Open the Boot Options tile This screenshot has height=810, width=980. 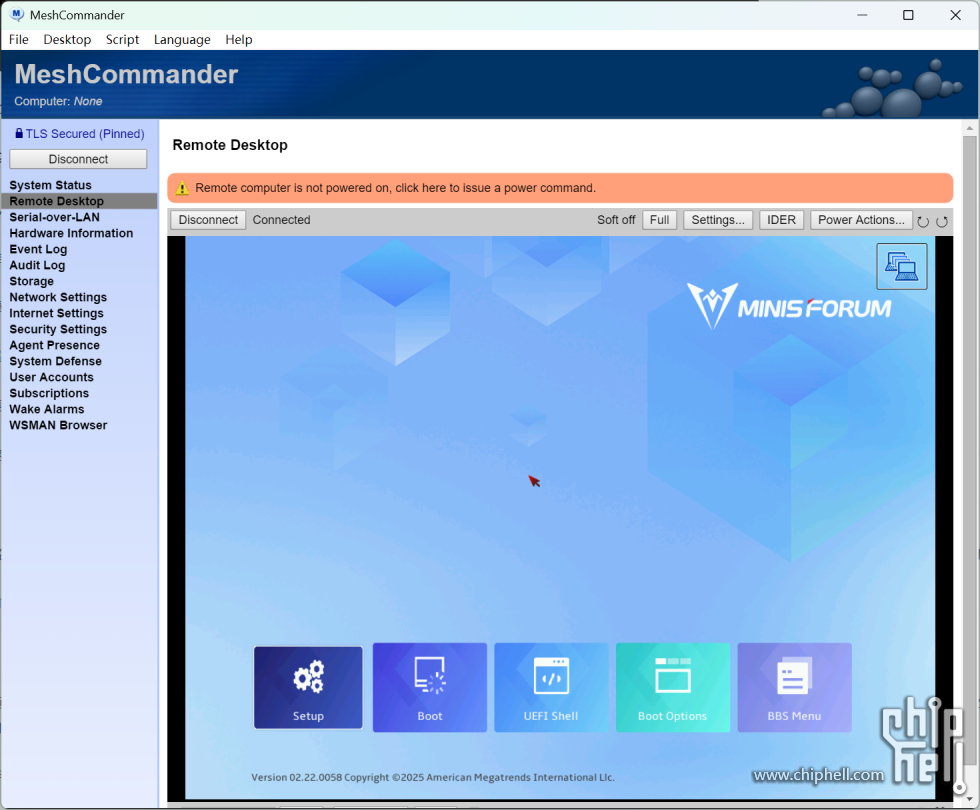[x=672, y=688]
